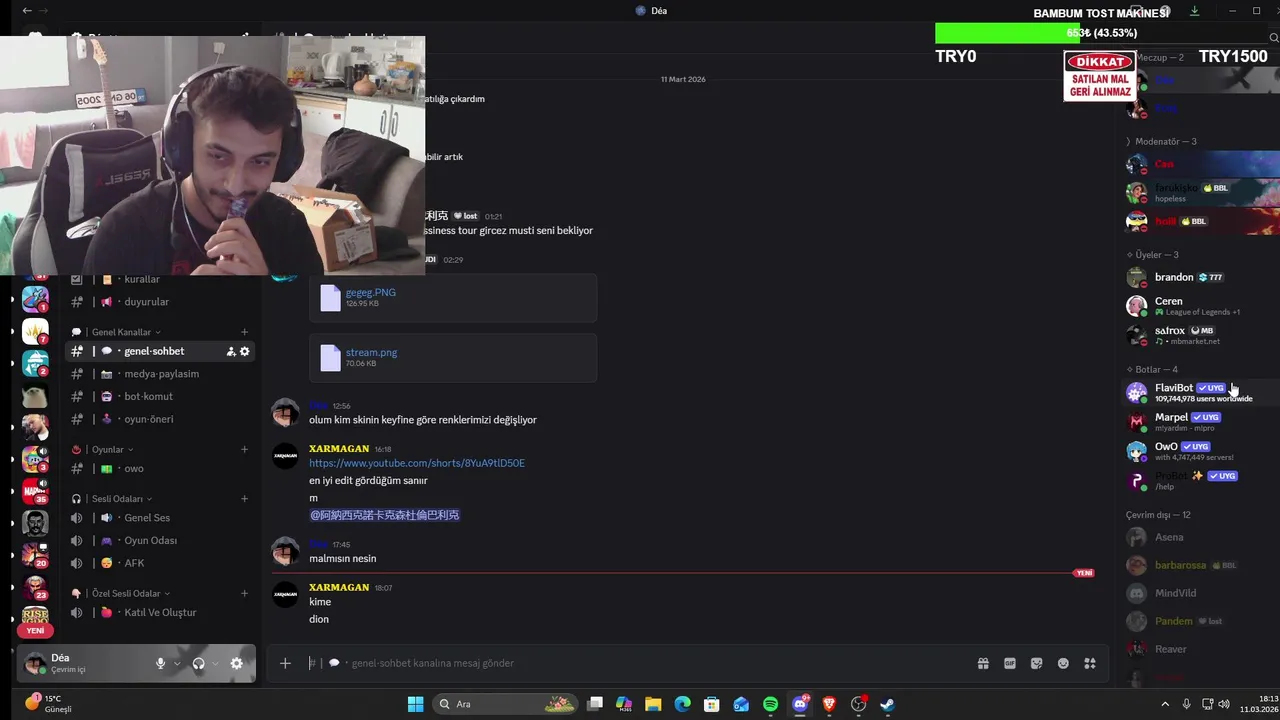Toggle microphone mute in user panel
The image size is (1280, 720).
[160, 663]
